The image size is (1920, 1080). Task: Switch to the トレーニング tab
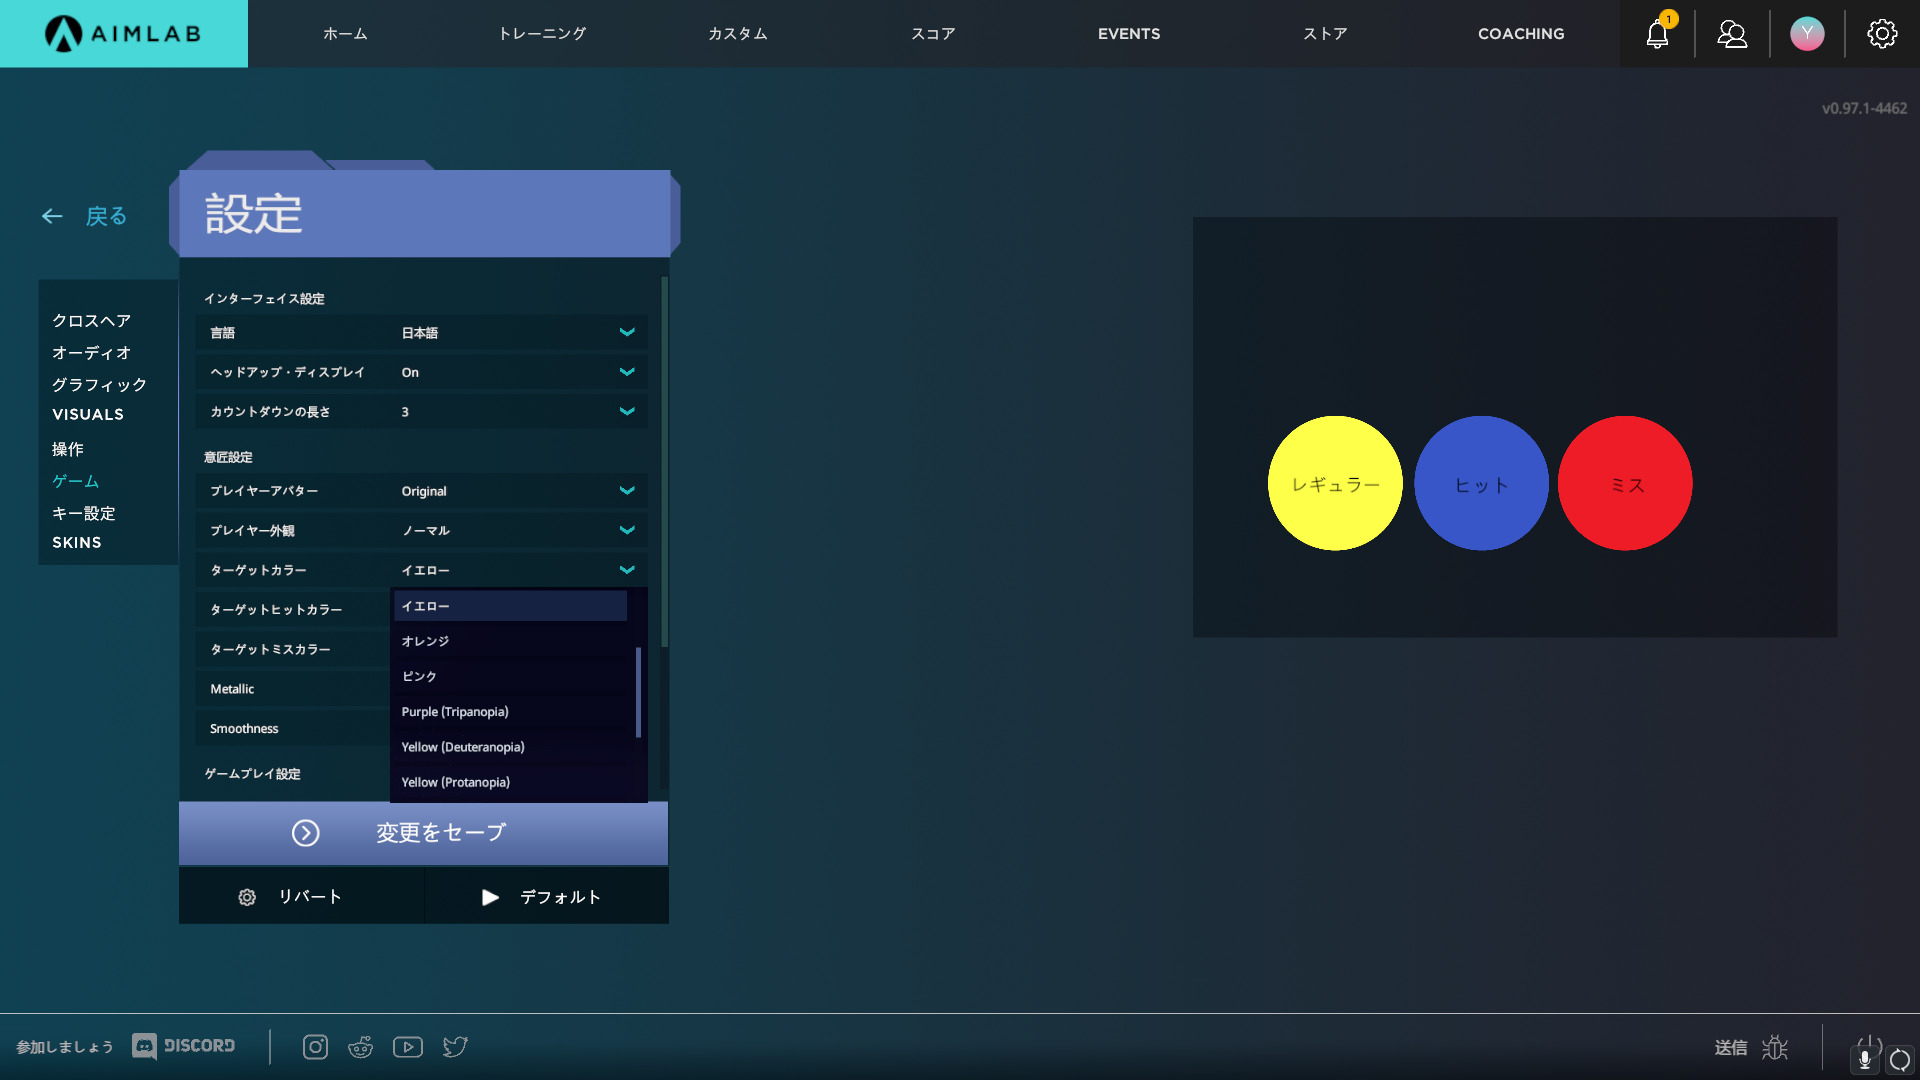coord(542,34)
